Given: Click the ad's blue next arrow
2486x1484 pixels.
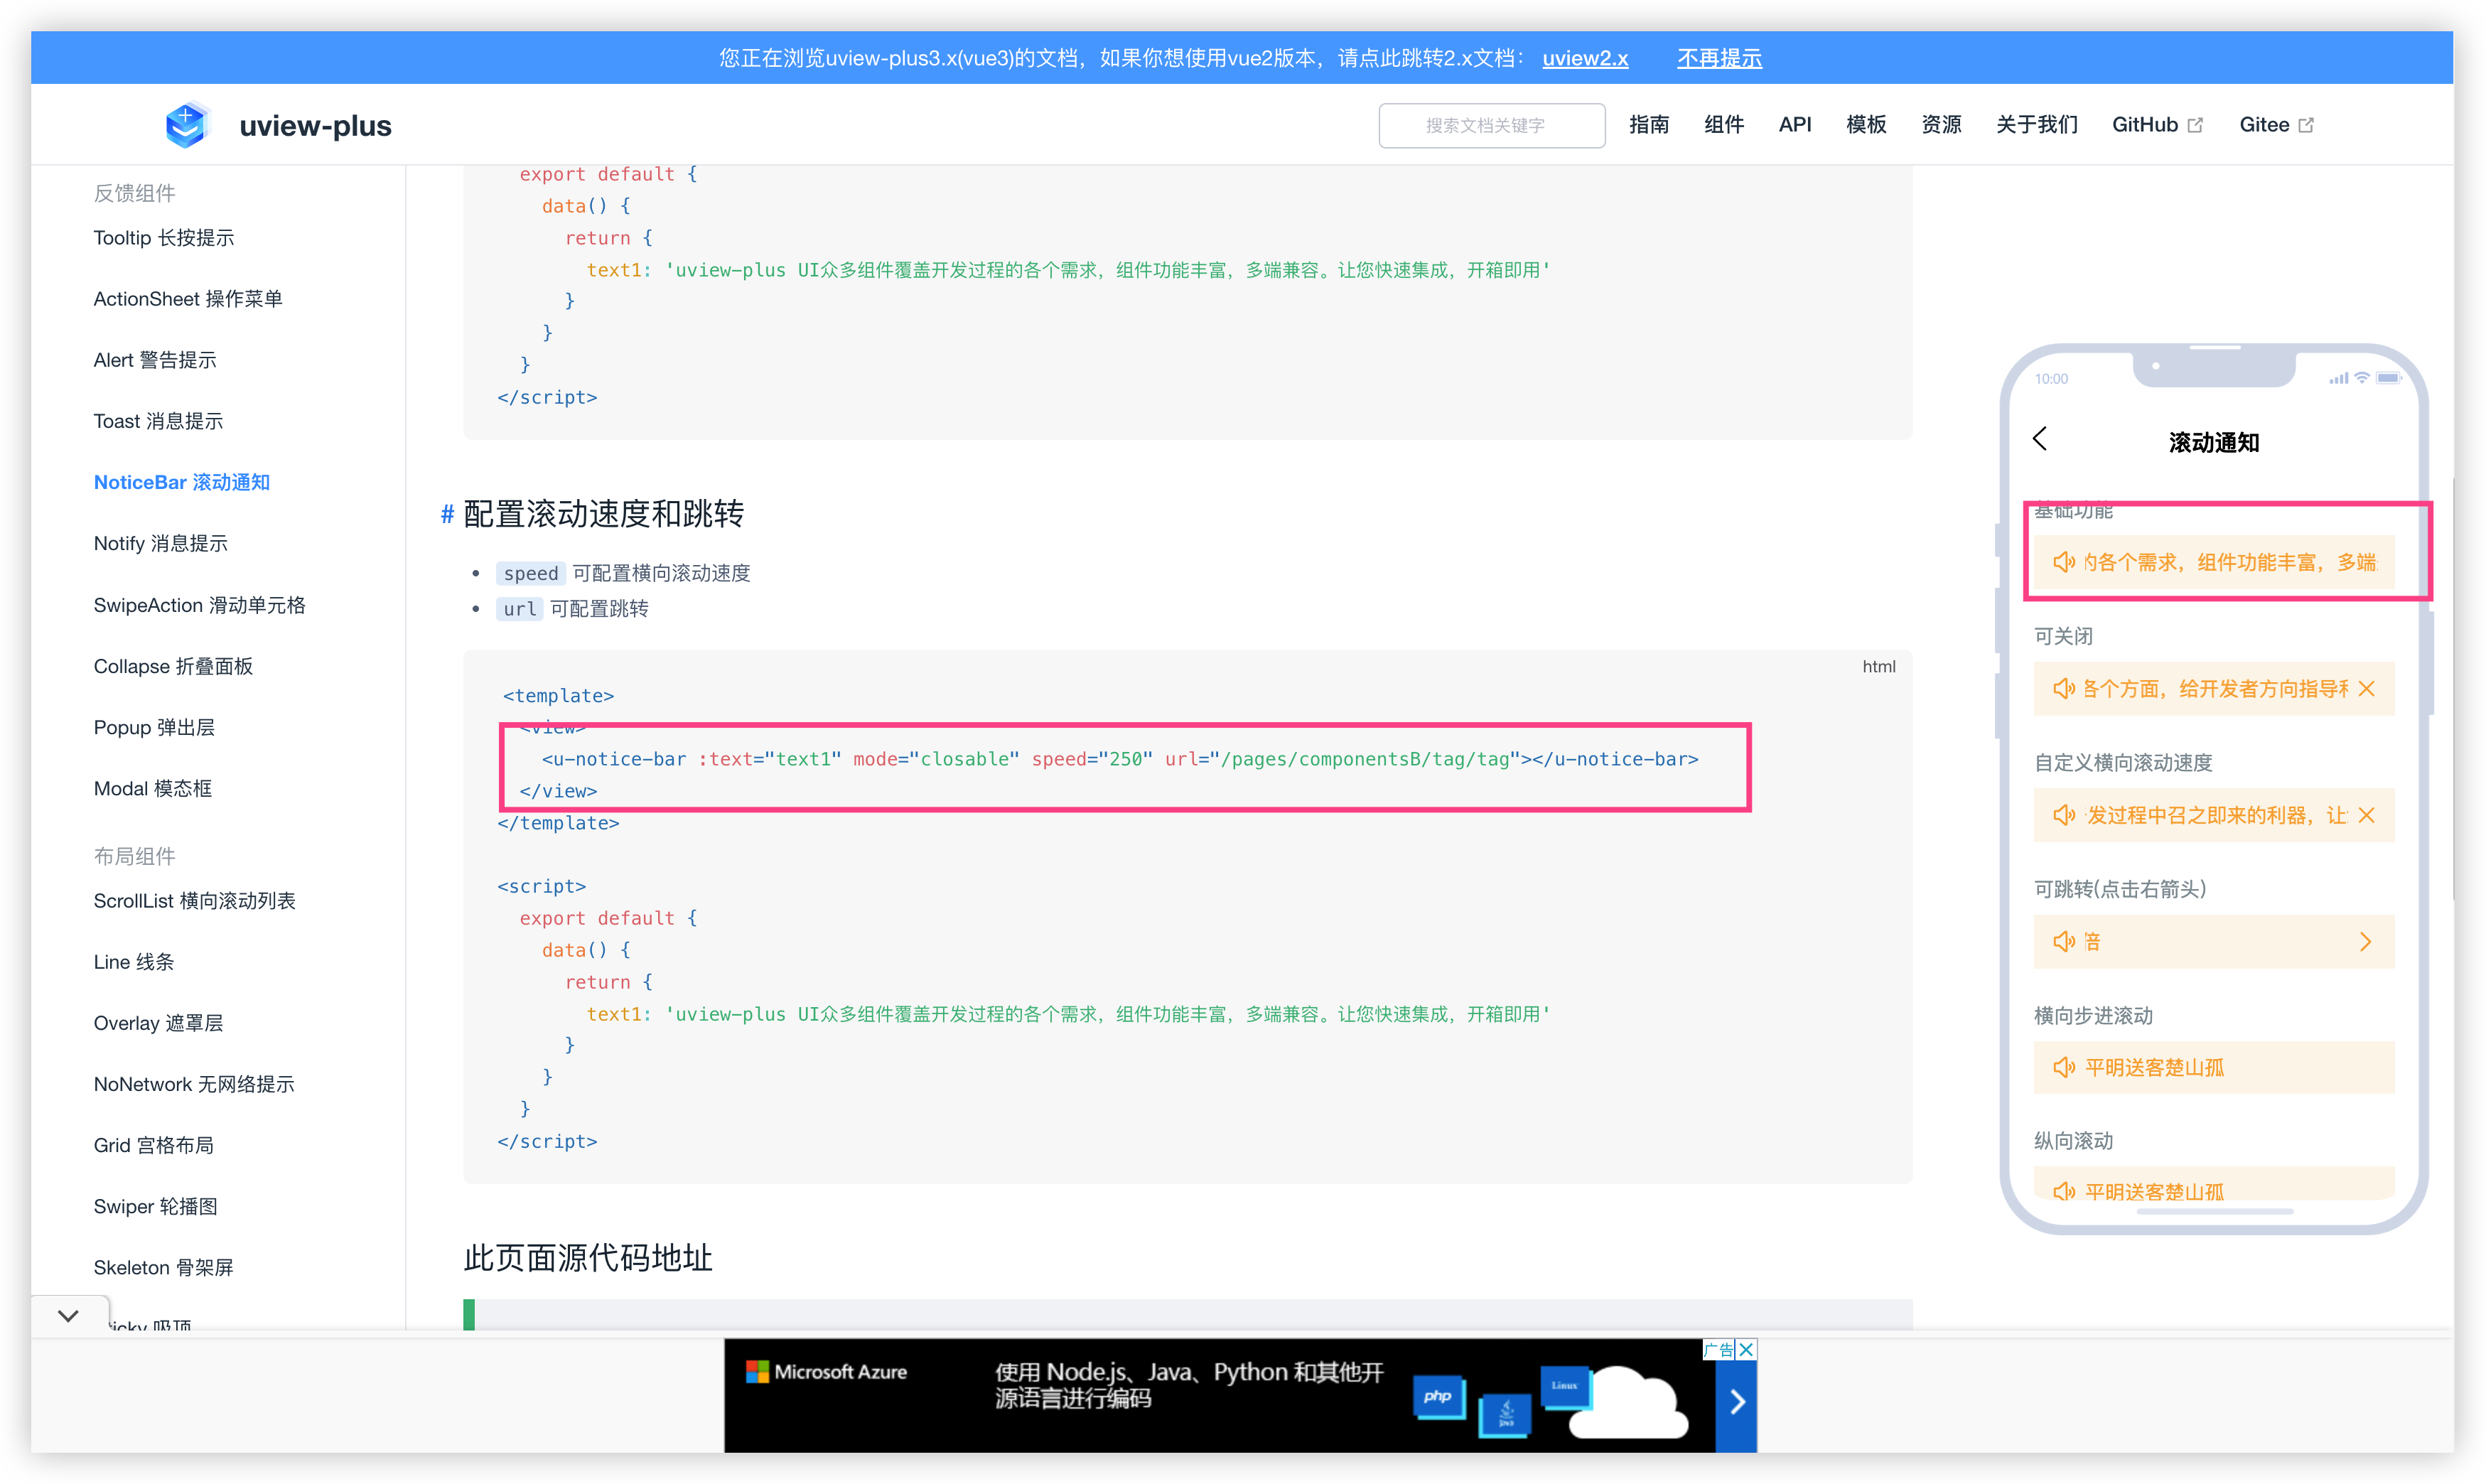Looking at the screenshot, I should point(1737,1402).
